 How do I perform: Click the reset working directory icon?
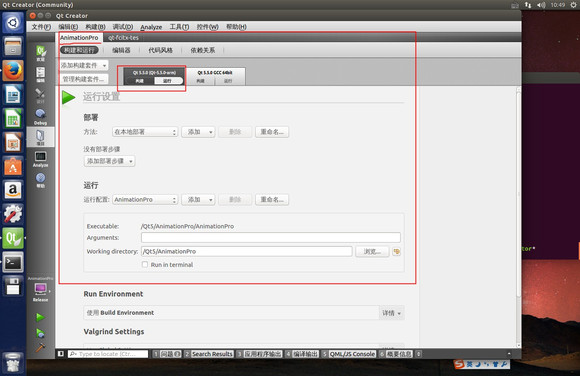[396, 252]
